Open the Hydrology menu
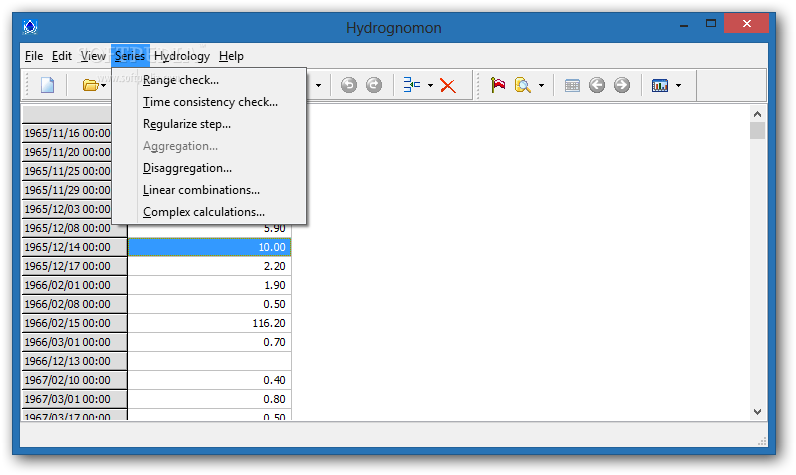The height and width of the screenshot is (475, 796). (182, 56)
